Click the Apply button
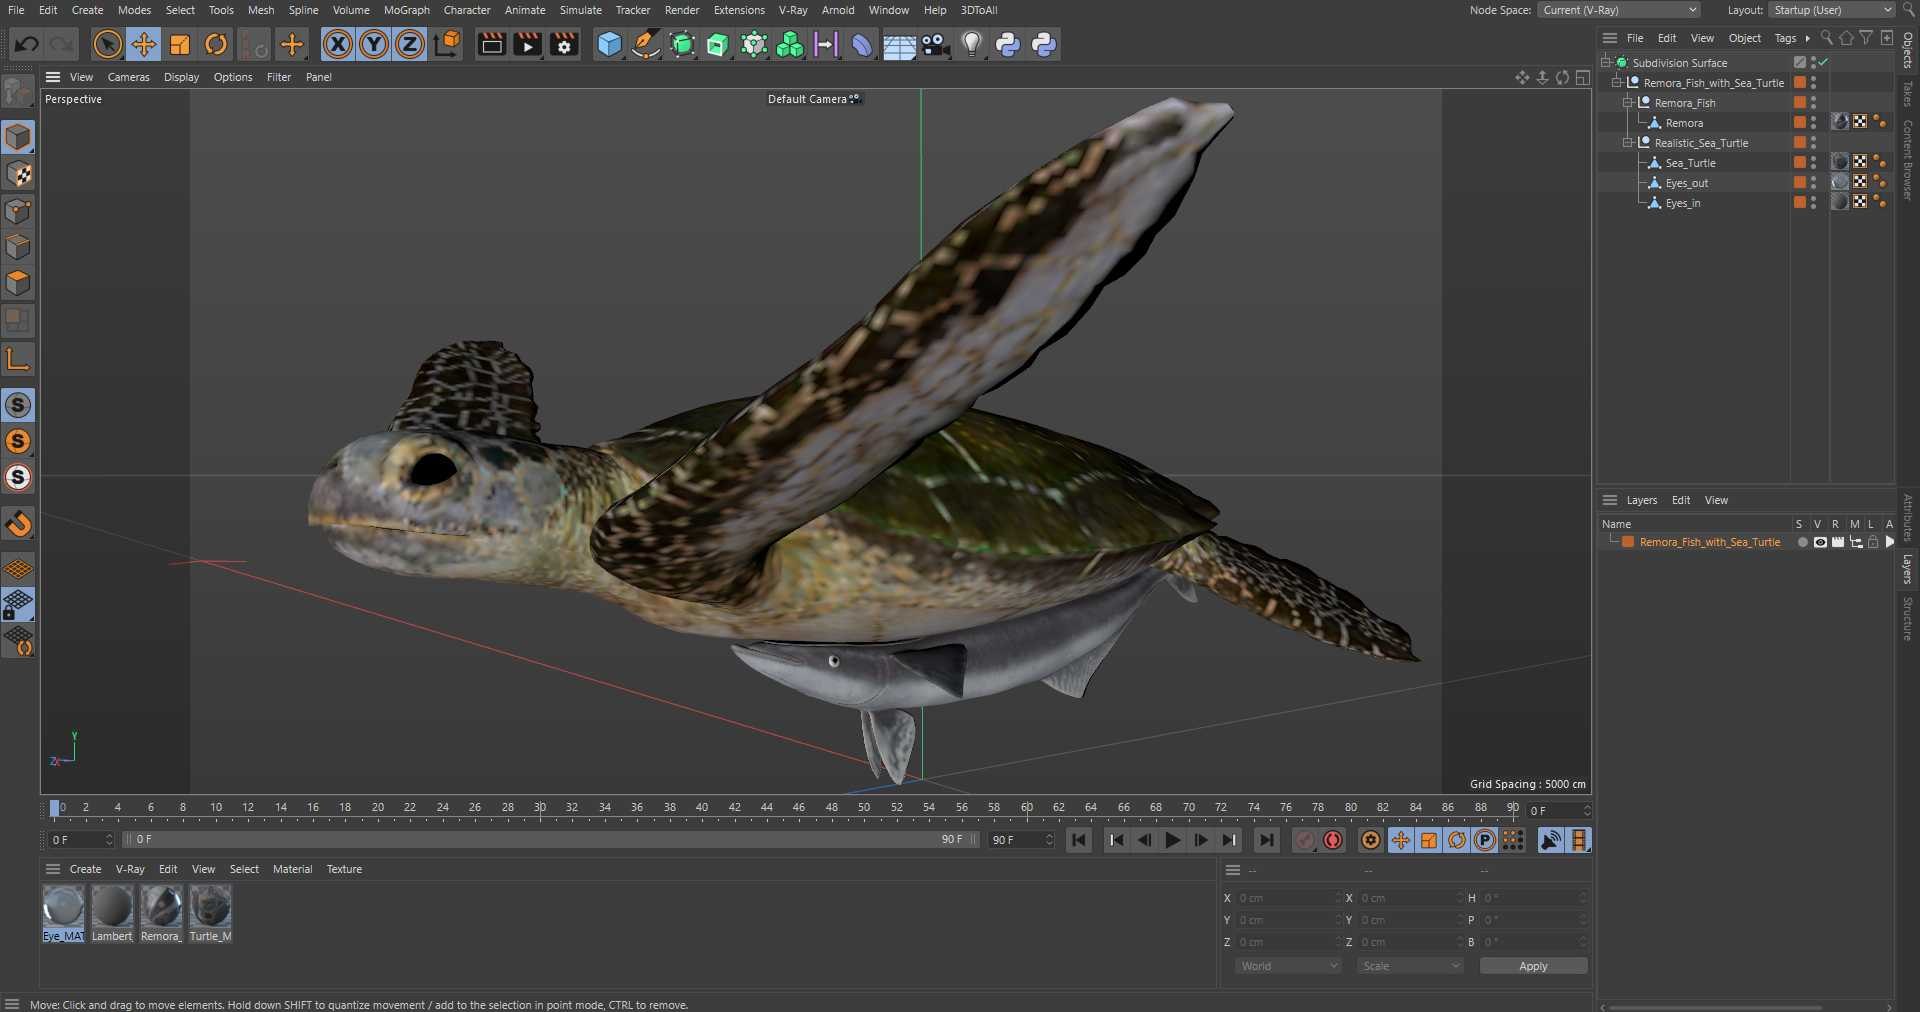The height and width of the screenshot is (1012, 1920). click(x=1533, y=966)
